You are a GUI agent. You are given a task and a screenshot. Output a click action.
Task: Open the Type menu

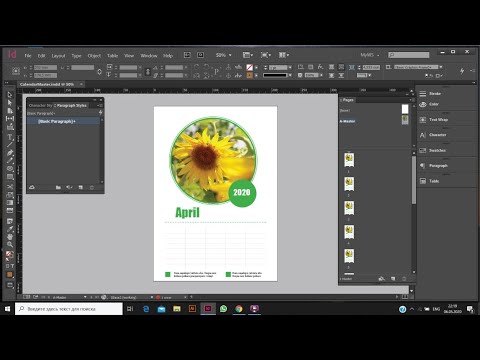[76, 56]
